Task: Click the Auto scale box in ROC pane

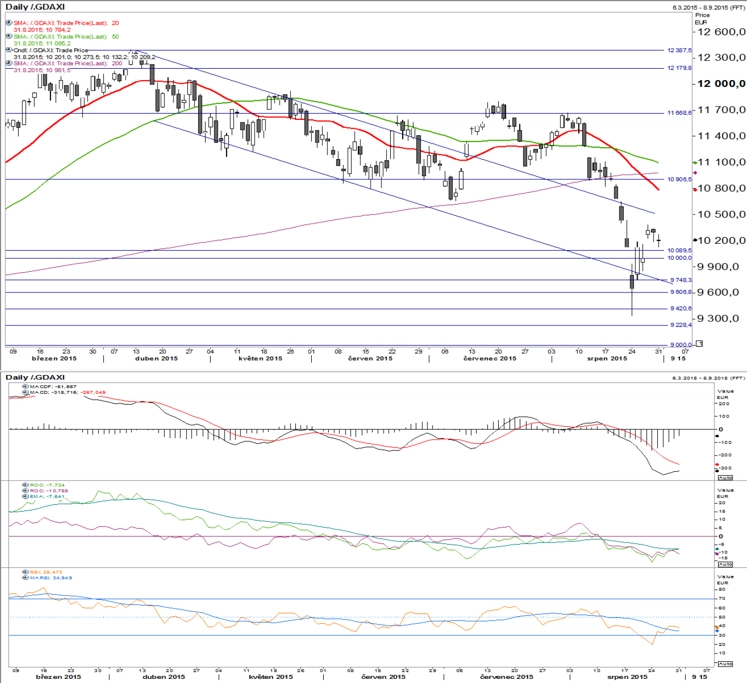Action: 725,564
